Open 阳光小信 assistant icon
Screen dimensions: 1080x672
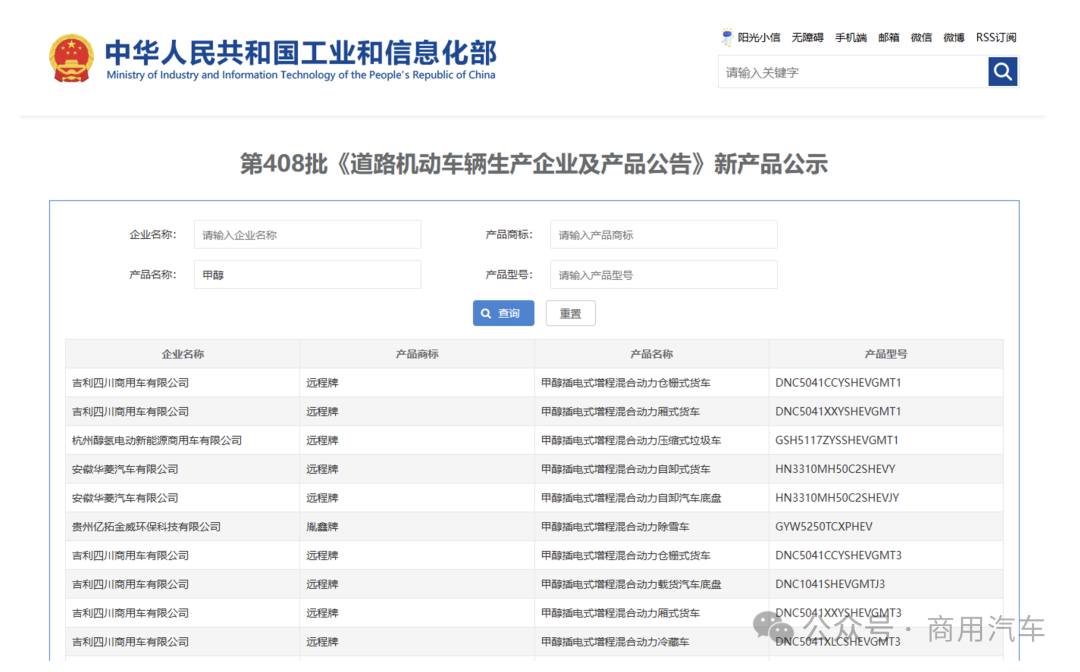pyautogui.click(x=727, y=37)
